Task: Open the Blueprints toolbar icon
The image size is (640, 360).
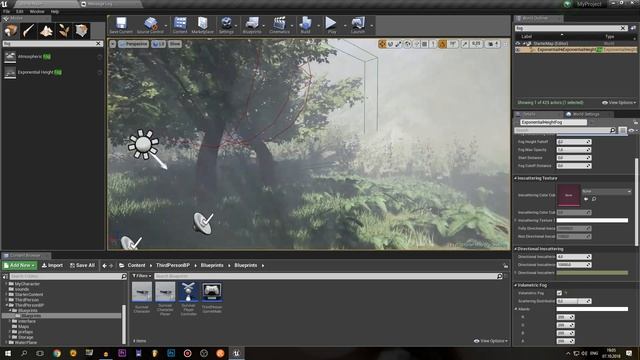Action: [x=252, y=24]
